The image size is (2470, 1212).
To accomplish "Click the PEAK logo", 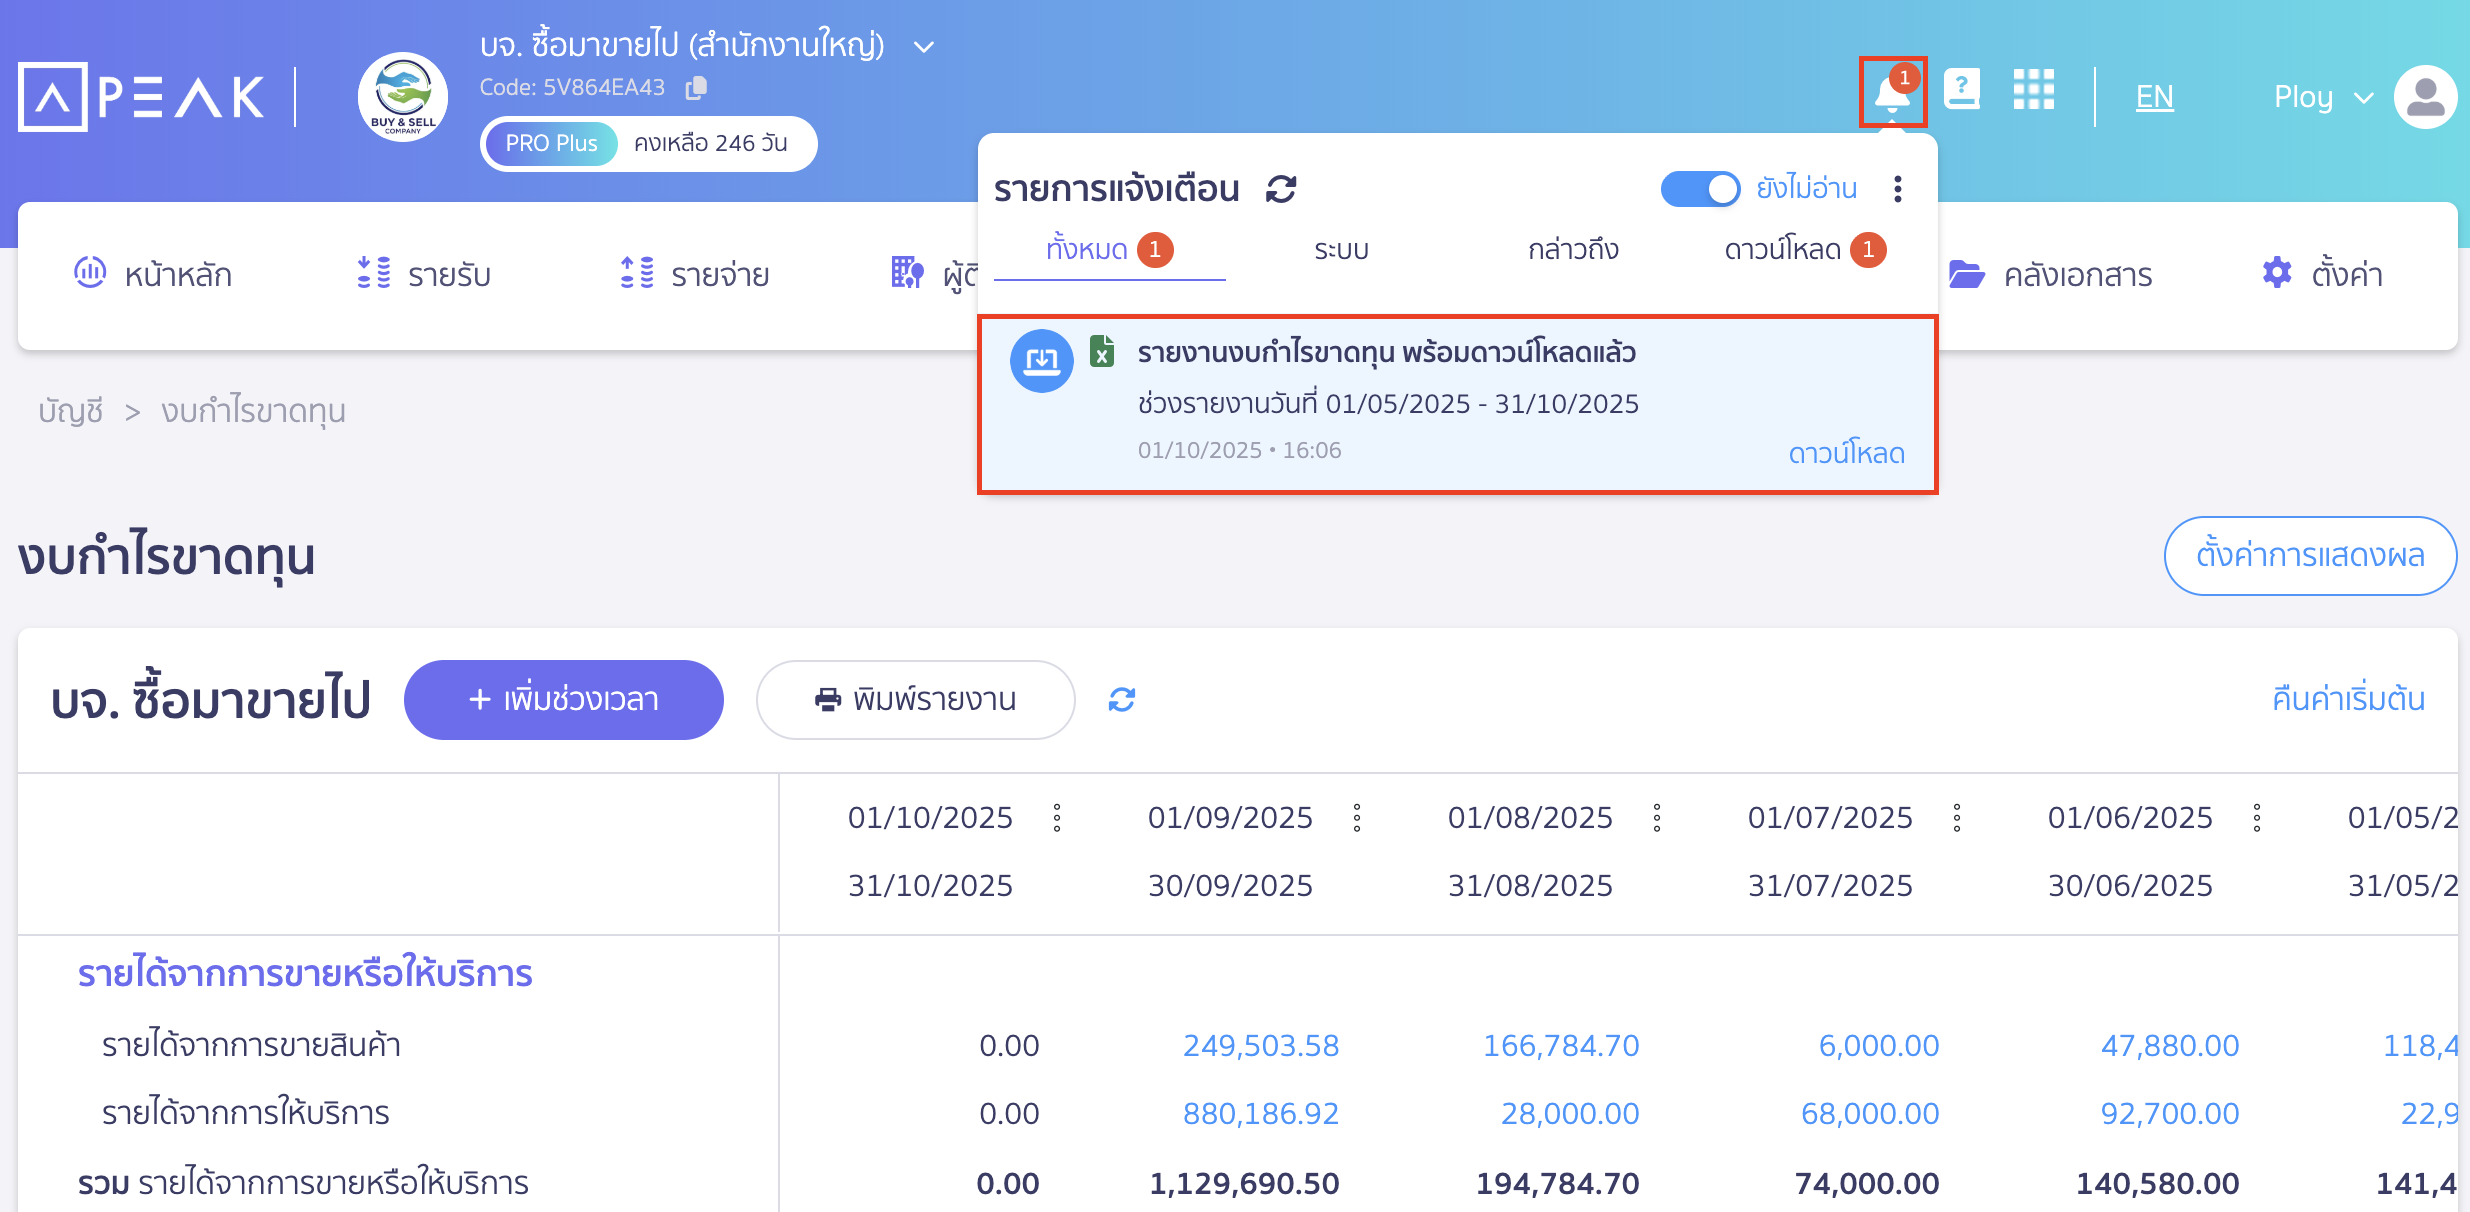I will pyautogui.click(x=142, y=97).
